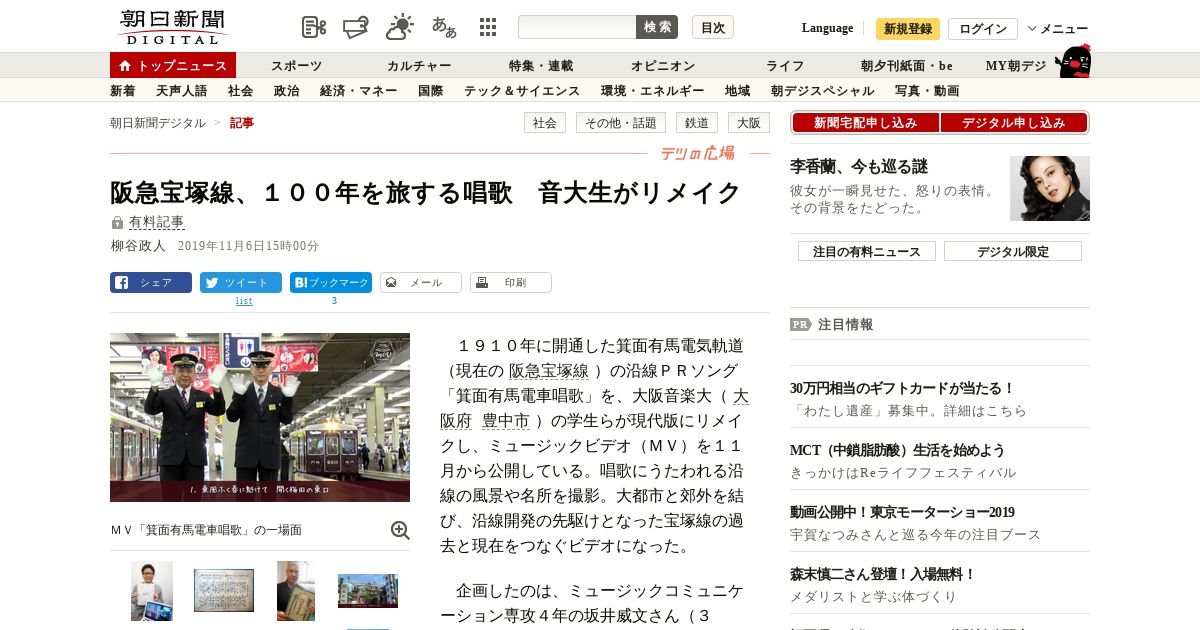Click the 新規登録 register button

908,29
